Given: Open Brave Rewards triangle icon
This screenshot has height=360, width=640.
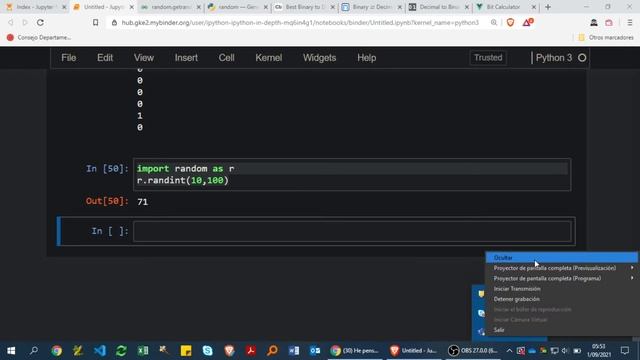Looking at the screenshot, I should tap(527, 23).
